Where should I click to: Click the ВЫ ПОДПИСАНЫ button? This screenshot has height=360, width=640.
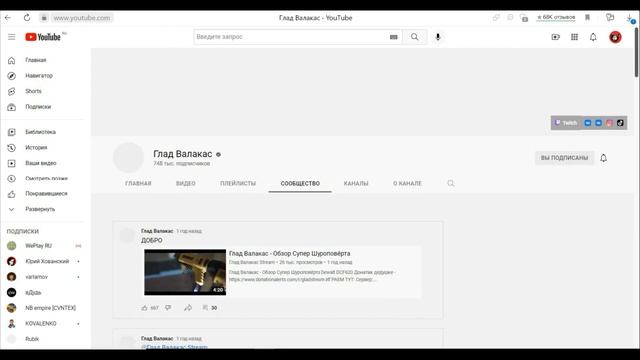[564, 158]
